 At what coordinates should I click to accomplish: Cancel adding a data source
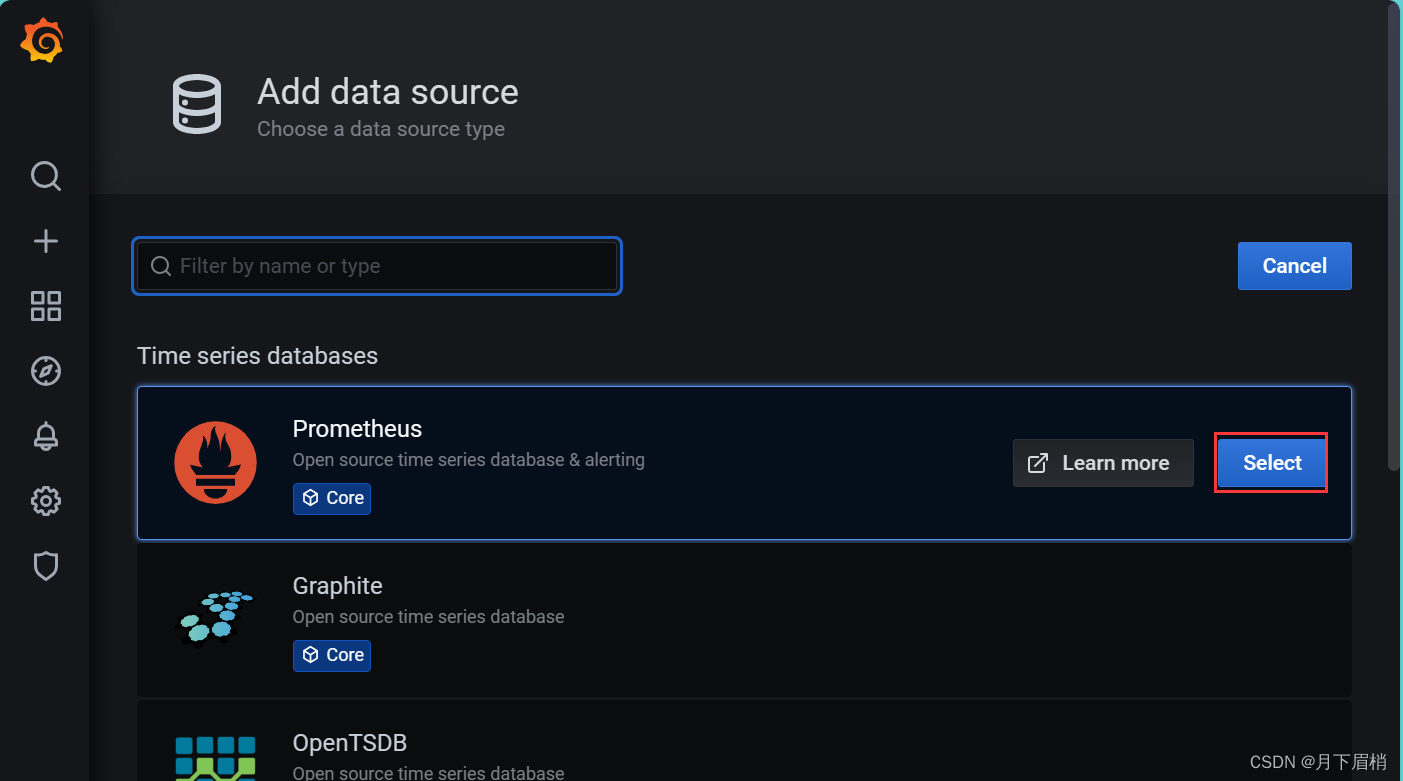click(1294, 266)
